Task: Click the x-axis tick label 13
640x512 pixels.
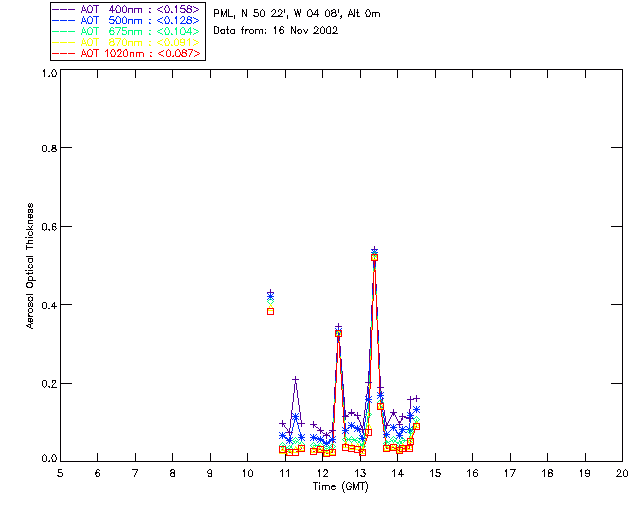Action: tap(360, 473)
